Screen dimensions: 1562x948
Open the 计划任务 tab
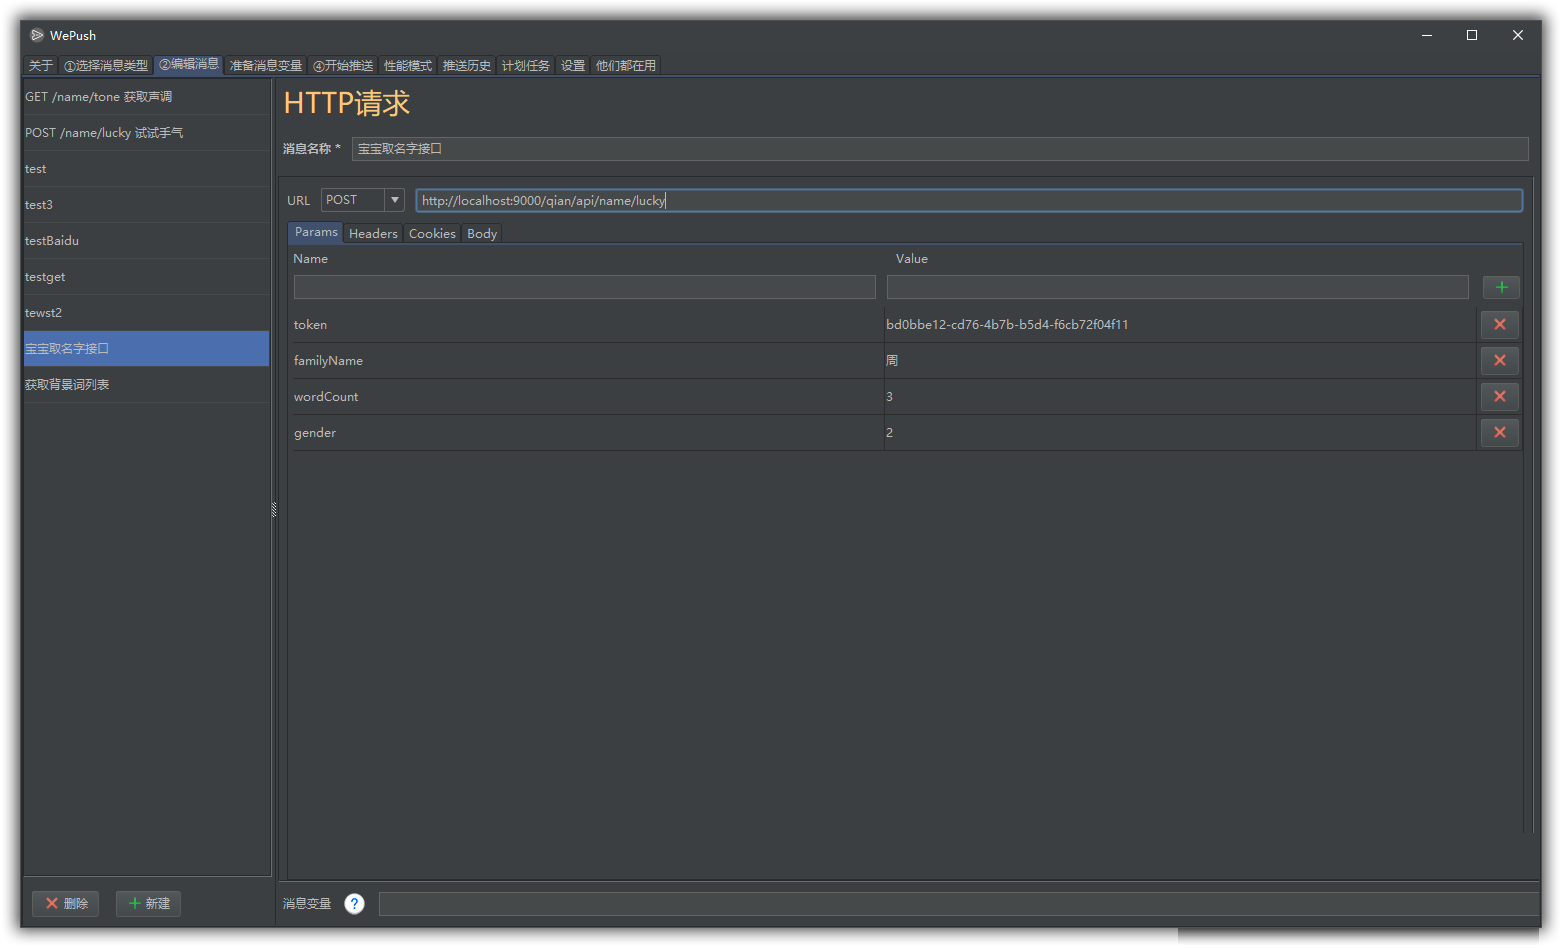tap(526, 66)
